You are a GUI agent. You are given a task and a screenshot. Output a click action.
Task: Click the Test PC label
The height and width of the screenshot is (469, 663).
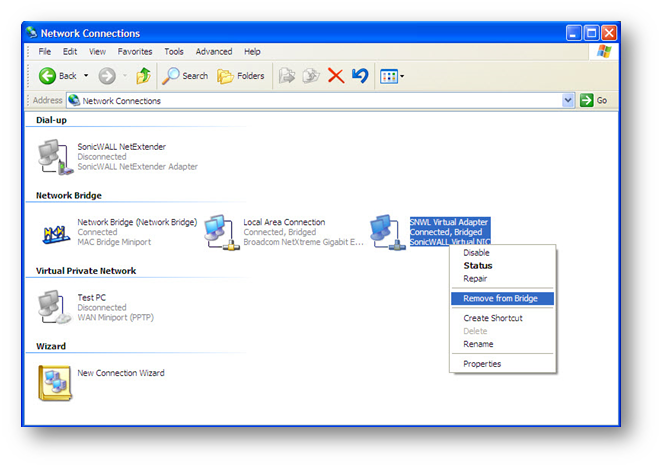(91, 297)
